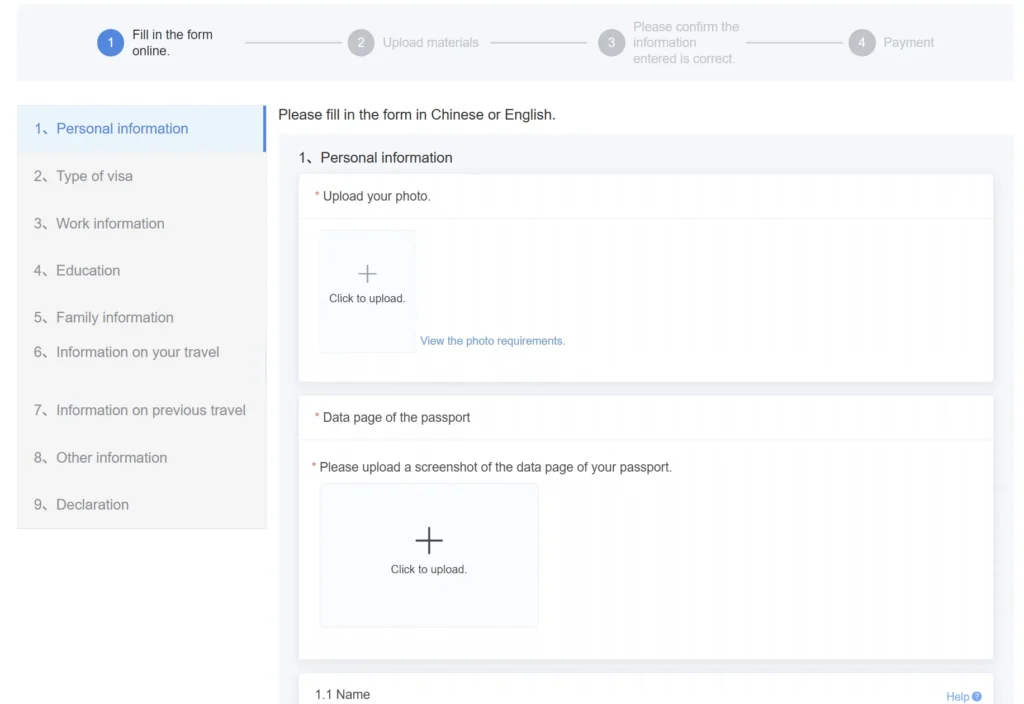Click the 'Click to upload.' text under passport data page
Image resolution: width=1024 pixels, height=704 pixels.
coord(428,570)
